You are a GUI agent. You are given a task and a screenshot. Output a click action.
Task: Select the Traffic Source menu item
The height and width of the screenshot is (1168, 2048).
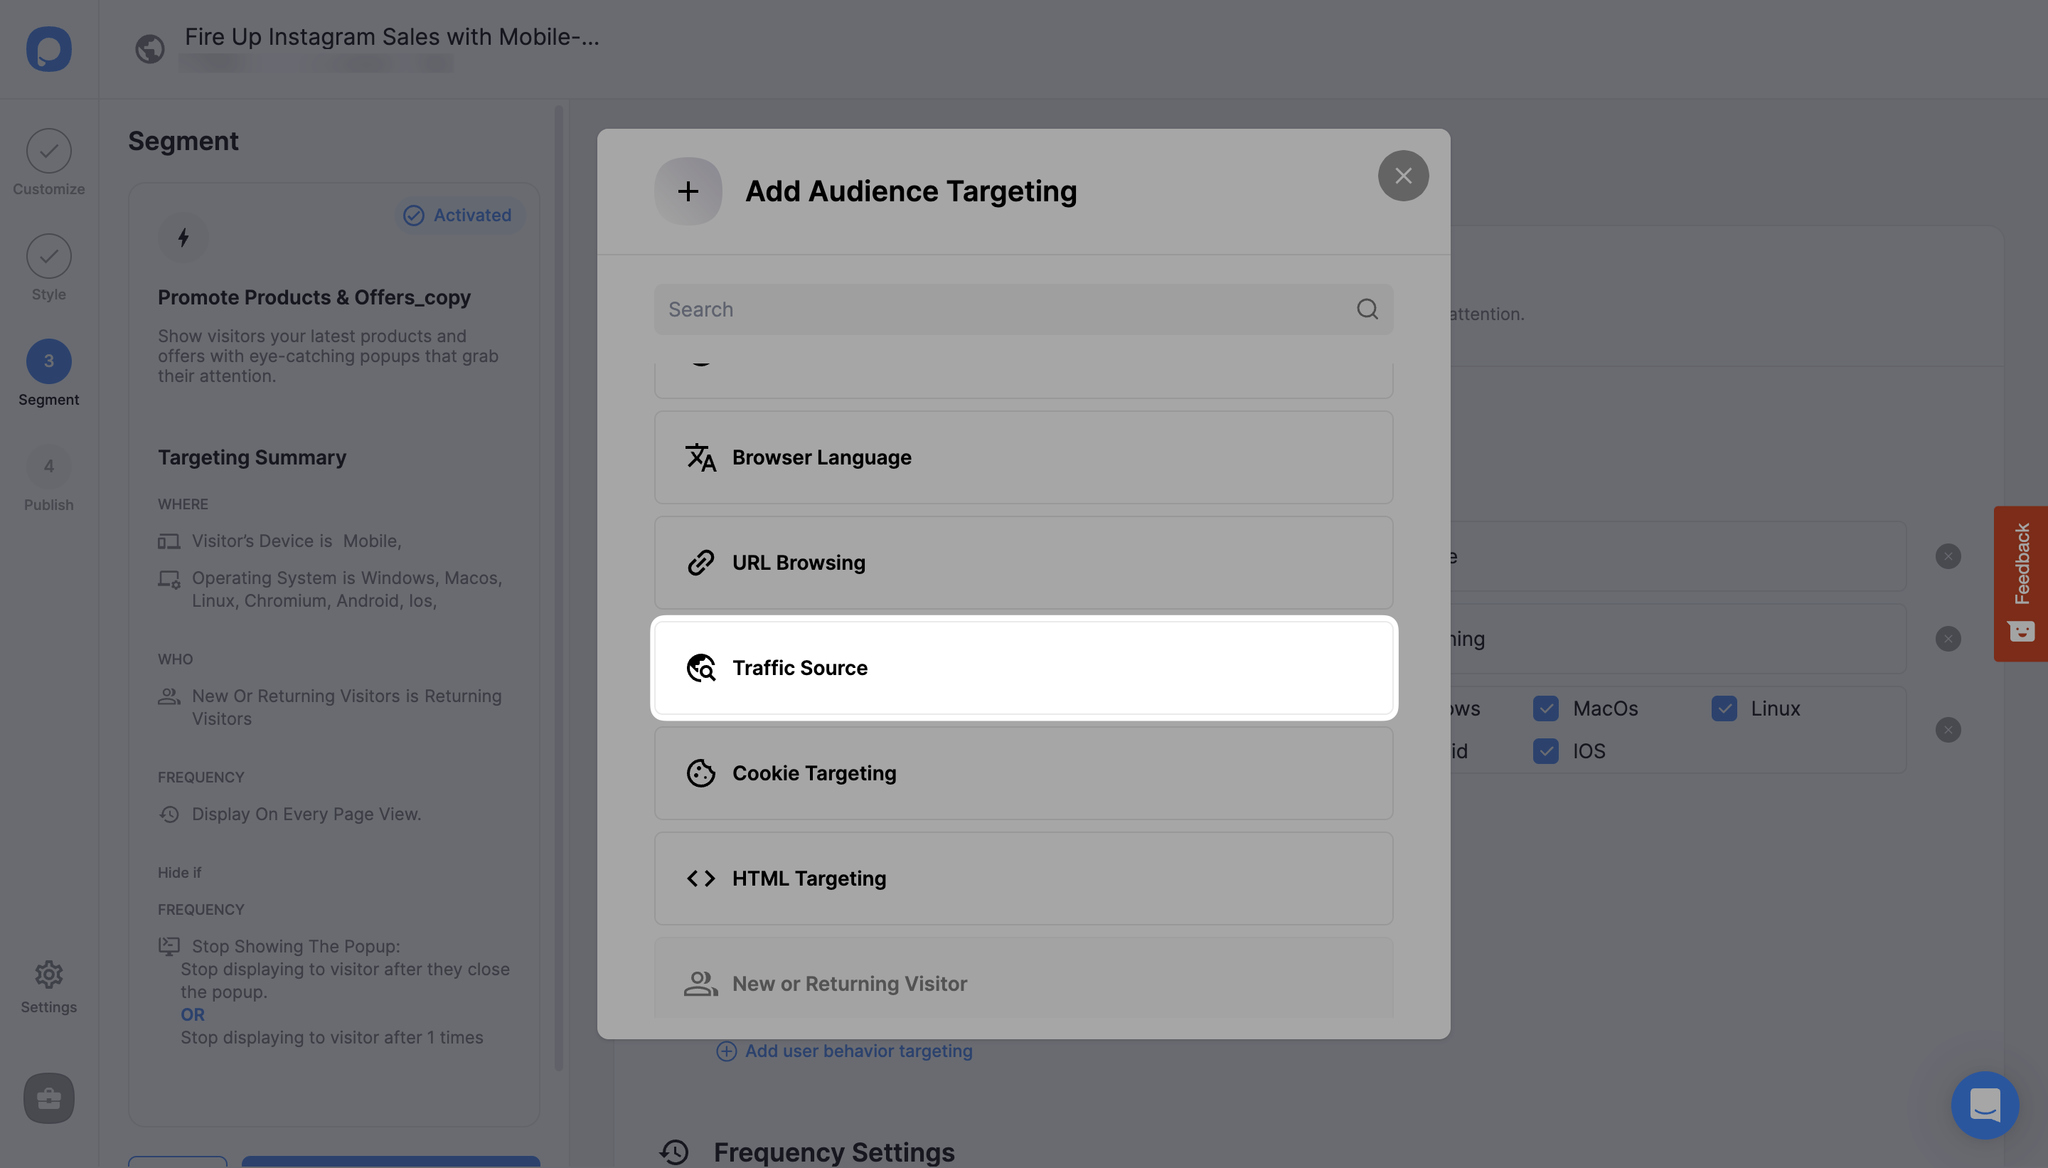pyautogui.click(x=1024, y=667)
